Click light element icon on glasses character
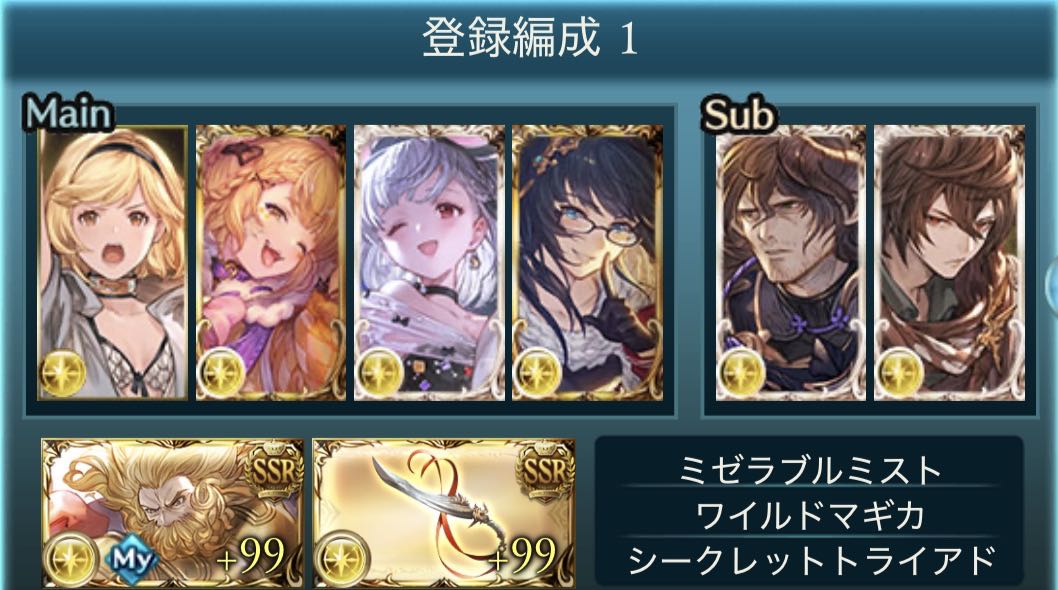 point(538,373)
